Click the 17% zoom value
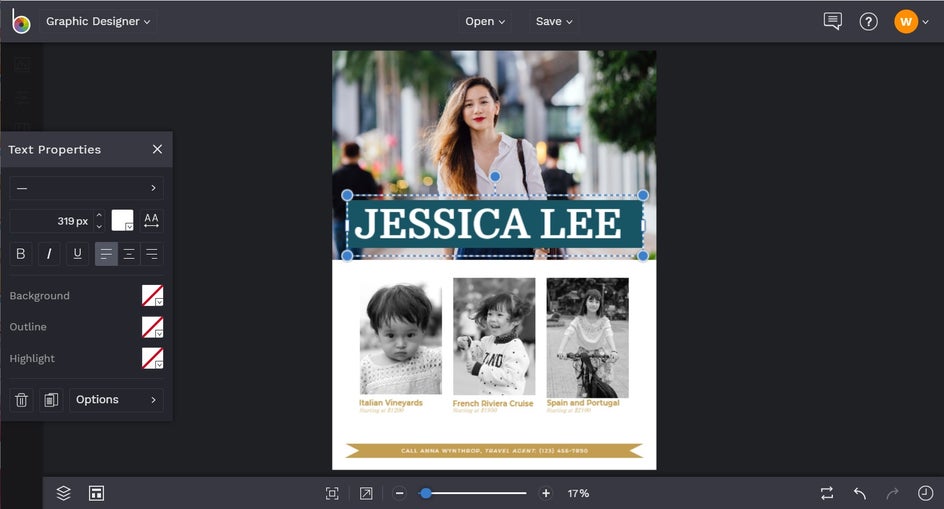944x509 pixels. tap(578, 493)
